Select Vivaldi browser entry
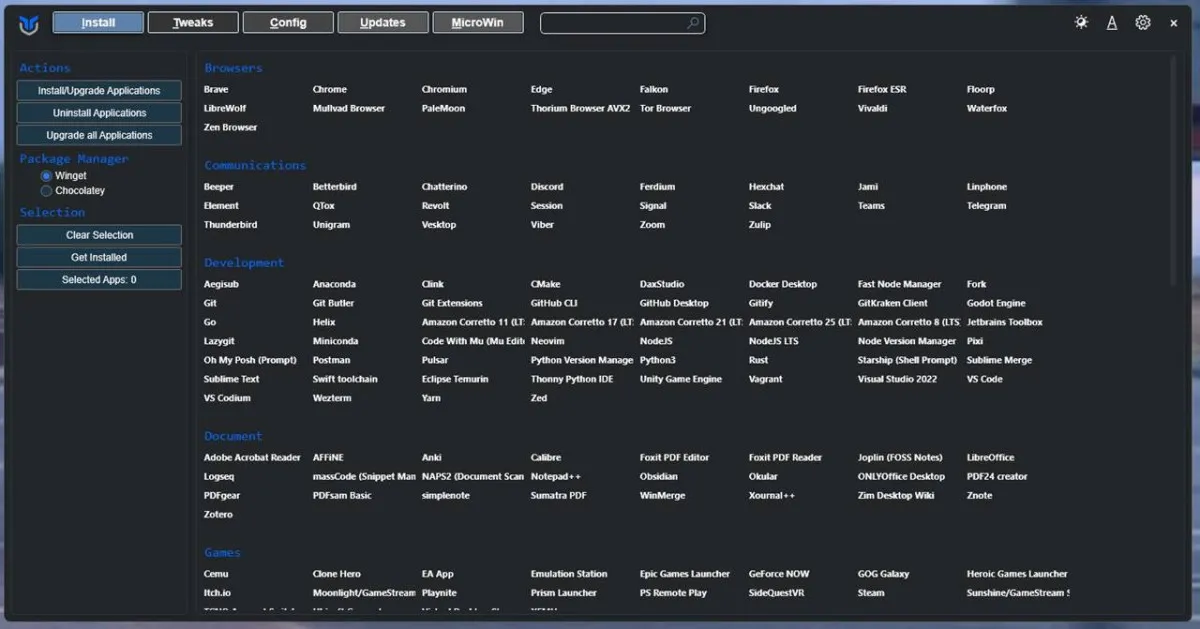Viewport: 1200px width, 629px height. (x=872, y=109)
